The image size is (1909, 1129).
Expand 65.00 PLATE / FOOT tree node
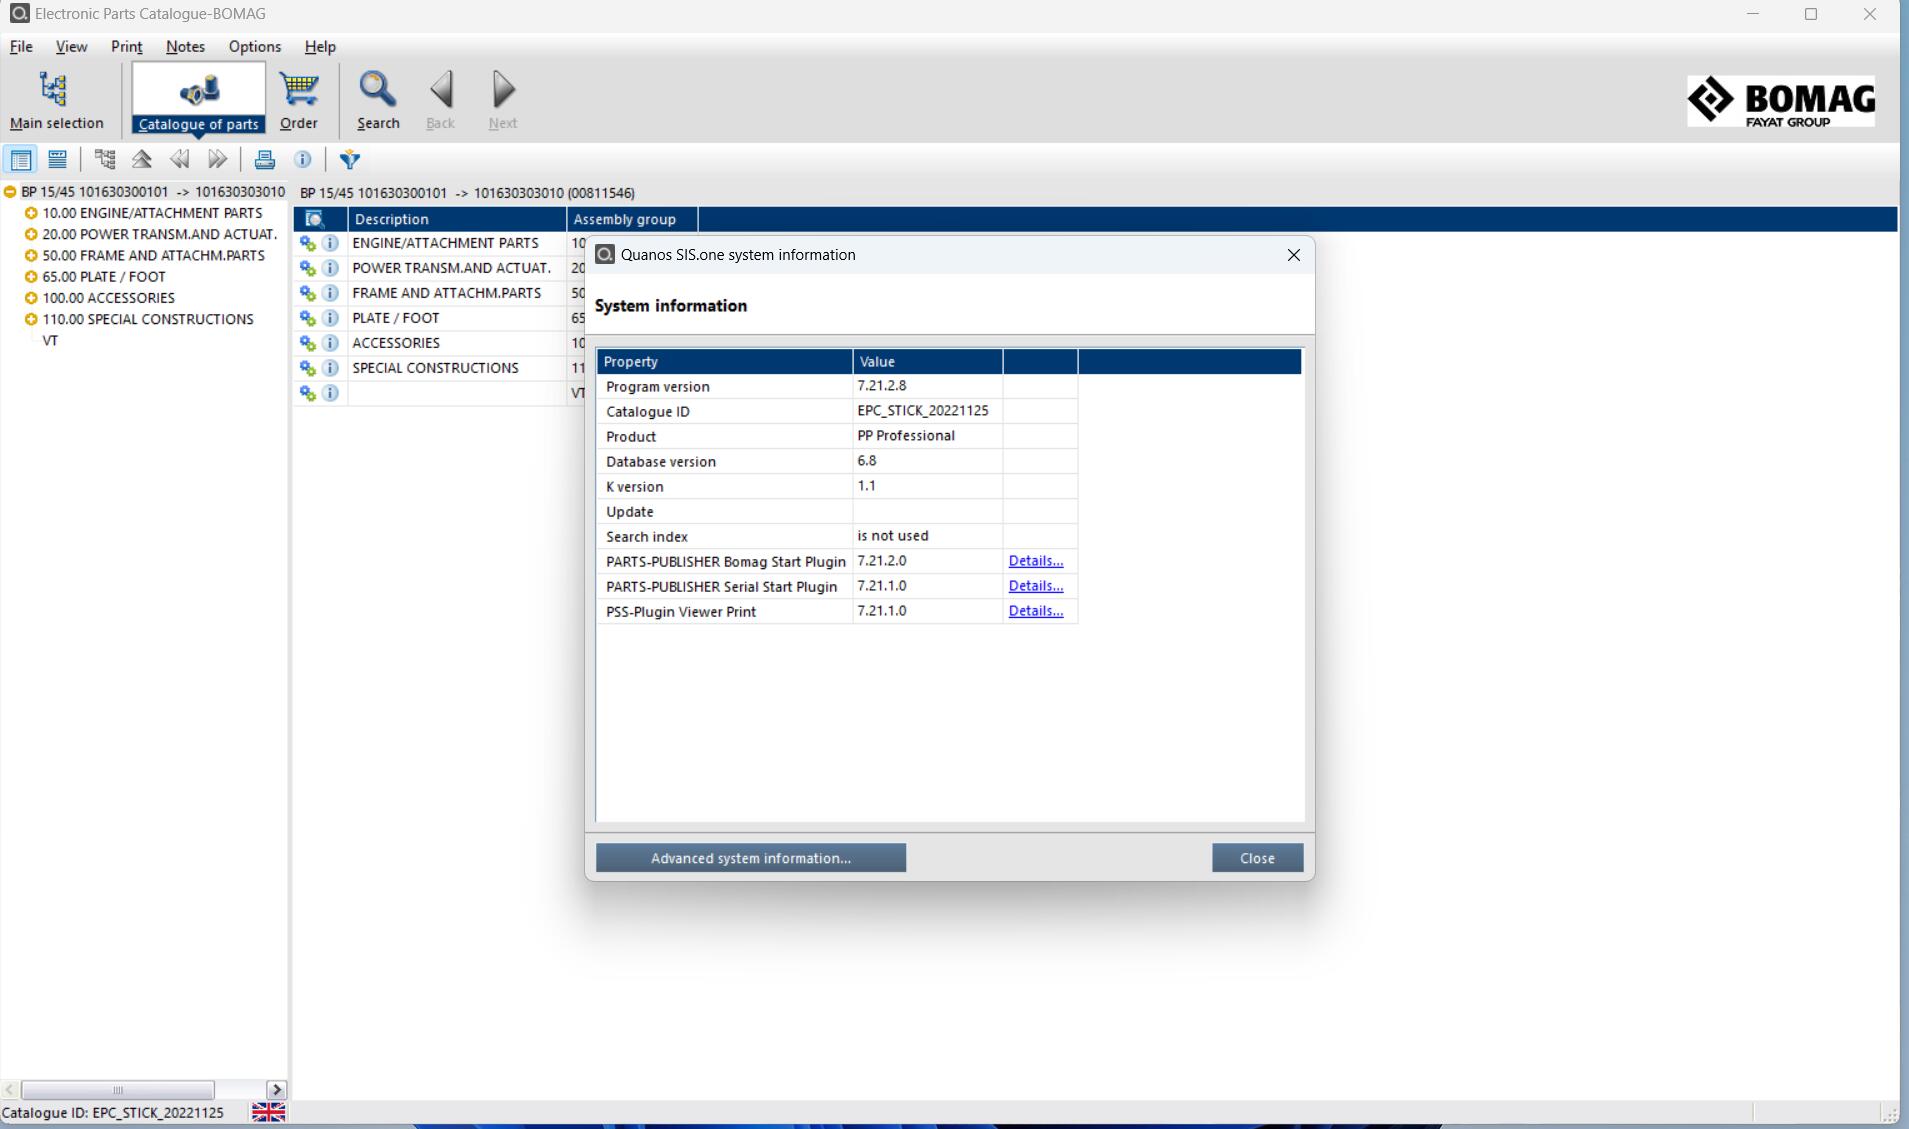click(x=31, y=277)
